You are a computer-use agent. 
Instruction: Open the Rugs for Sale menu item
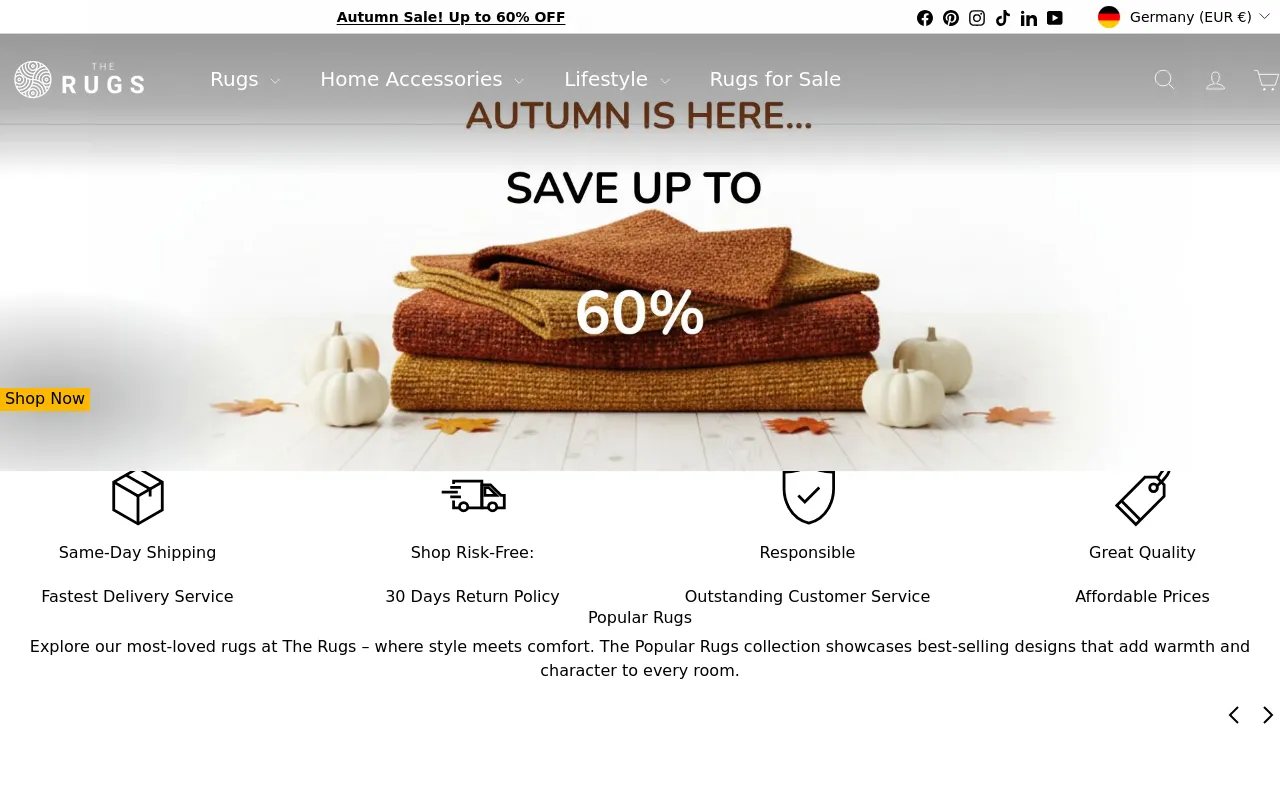pyautogui.click(x=775, y=79)
